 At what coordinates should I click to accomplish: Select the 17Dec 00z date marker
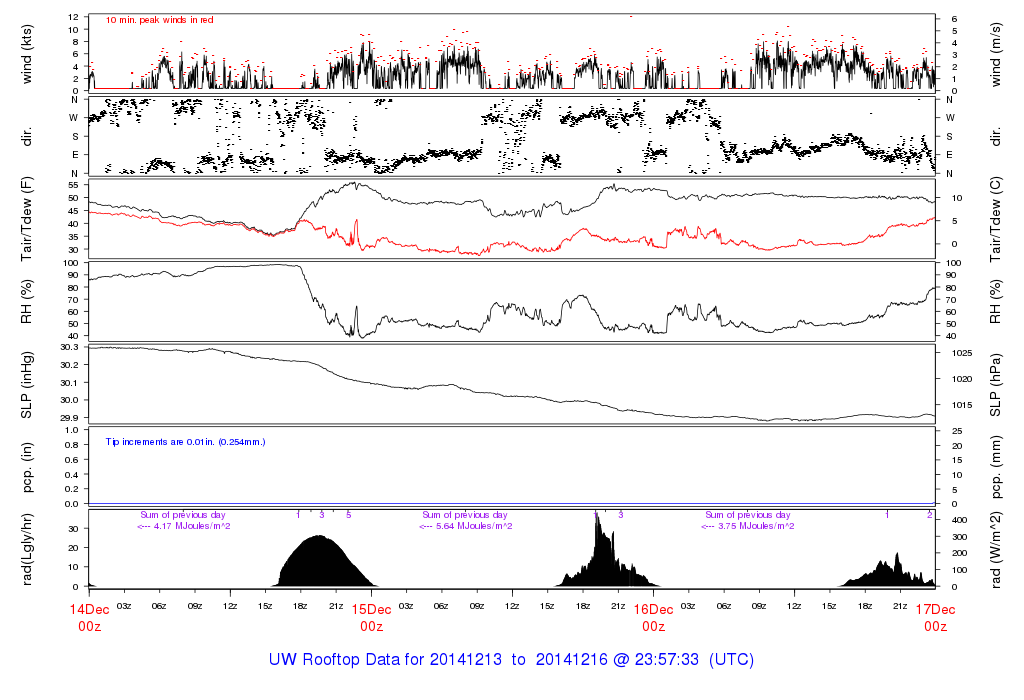pyautogui.click(x=935, y=617)
